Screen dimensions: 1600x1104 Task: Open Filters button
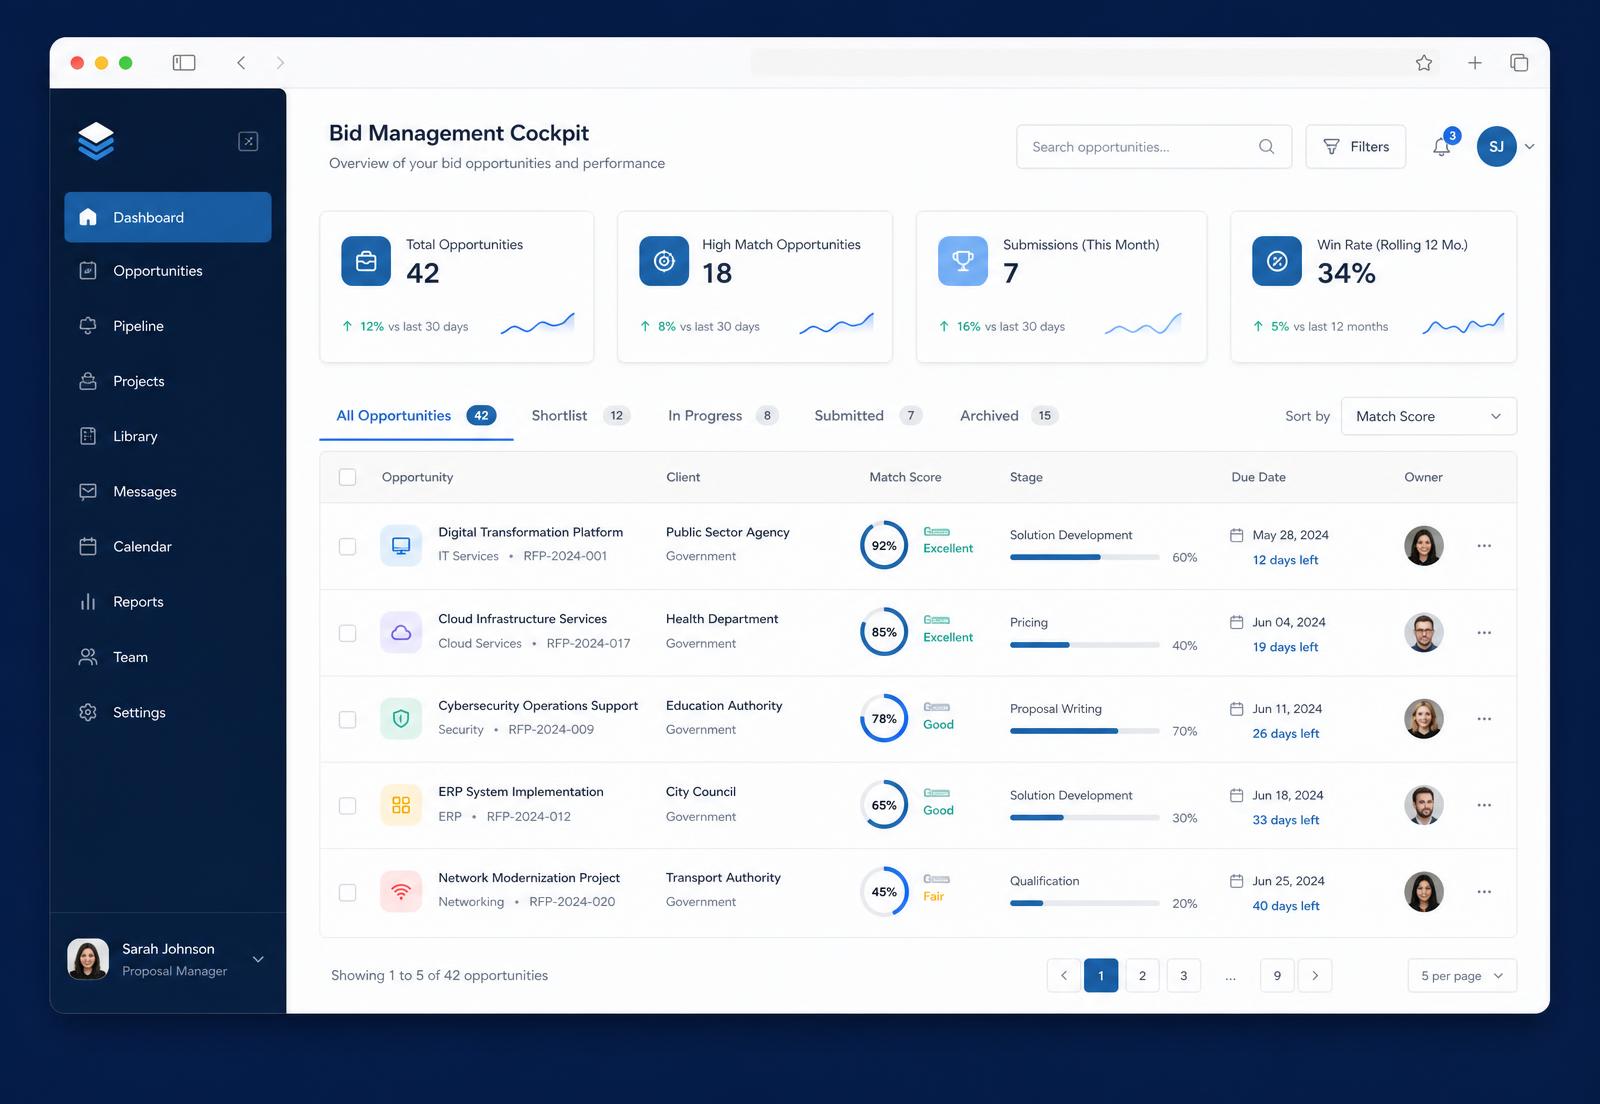[1355, 147]
